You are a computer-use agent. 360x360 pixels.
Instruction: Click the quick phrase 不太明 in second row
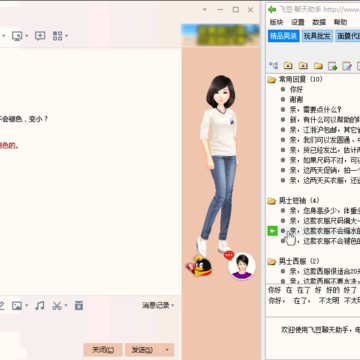[x=329, y=301]
